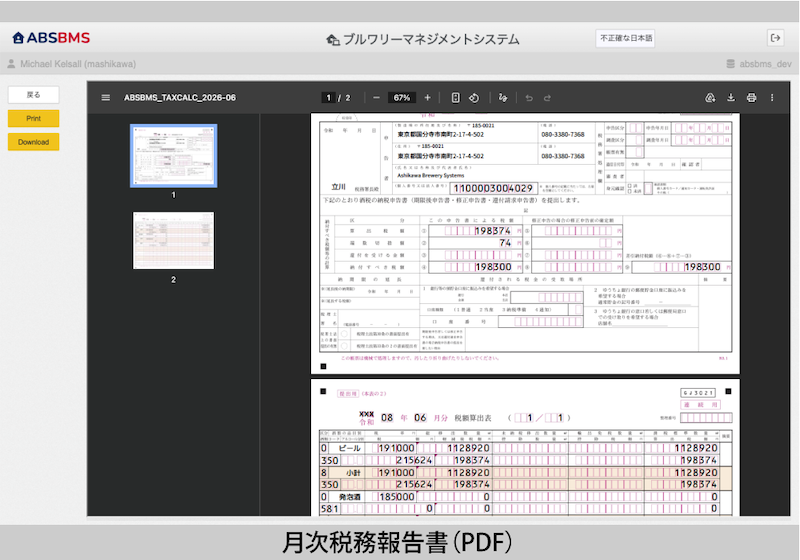Screen dimensions: 800x560
Task: Click the fit to page icon
Action: pyautogui.click(x=456, y=97)
